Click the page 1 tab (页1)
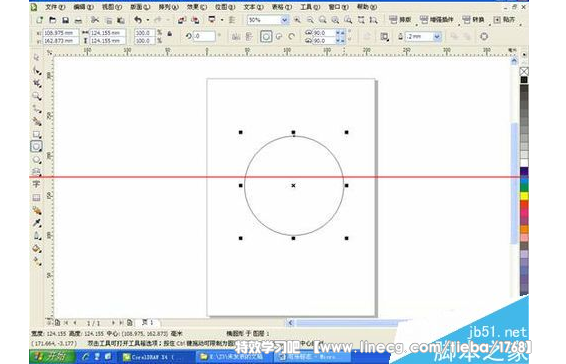Screen dimensions: 566x364 (148, 322)
